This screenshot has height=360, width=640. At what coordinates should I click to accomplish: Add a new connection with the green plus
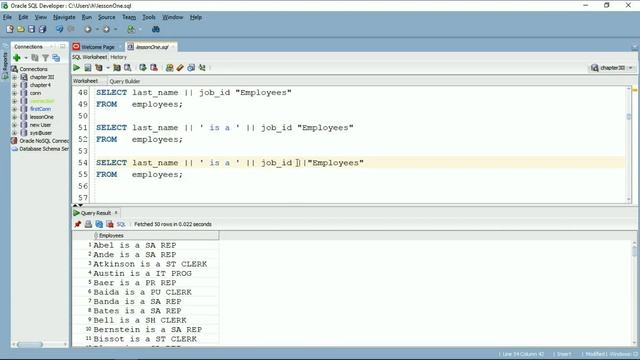tap(17, 58)
